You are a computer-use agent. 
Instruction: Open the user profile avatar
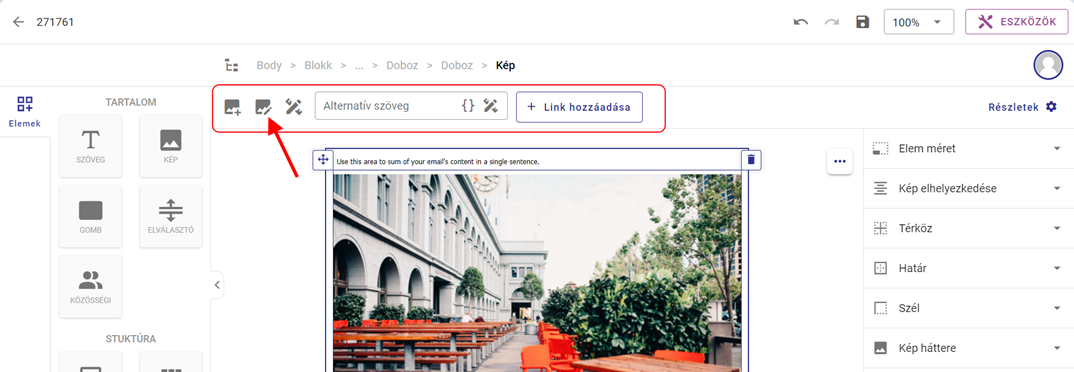pyautogui.click(x=1048, y=66)
